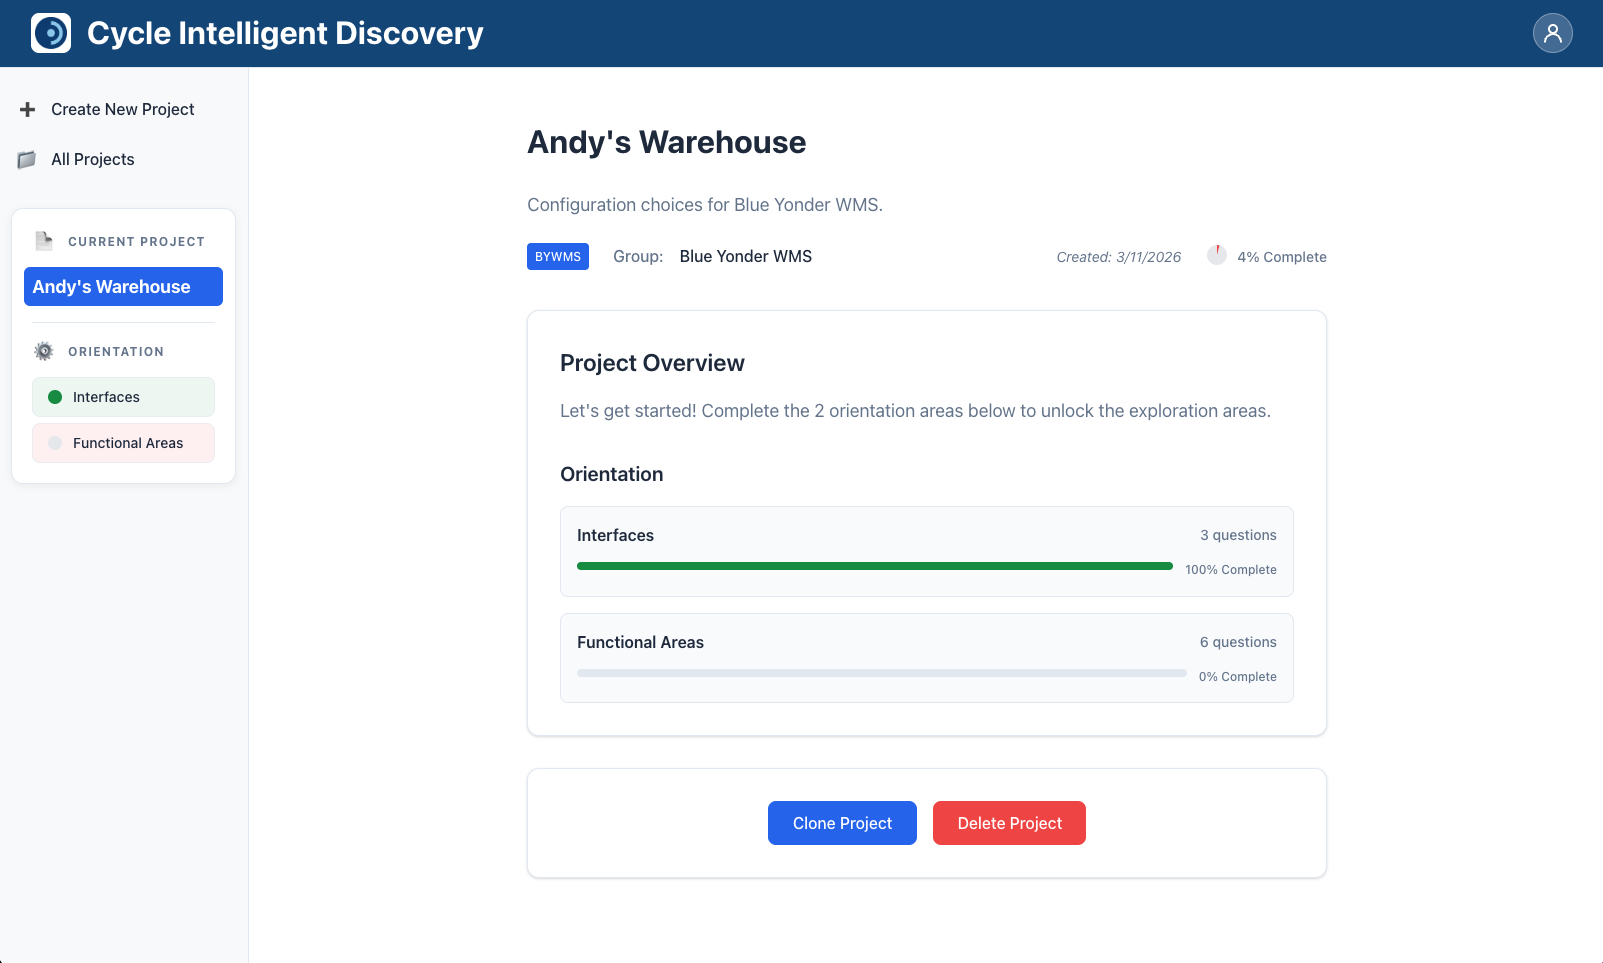This screenshot has width=1603, height=963.
Task: Click the BYWMS group badge
Action: (x=557, y=257)
